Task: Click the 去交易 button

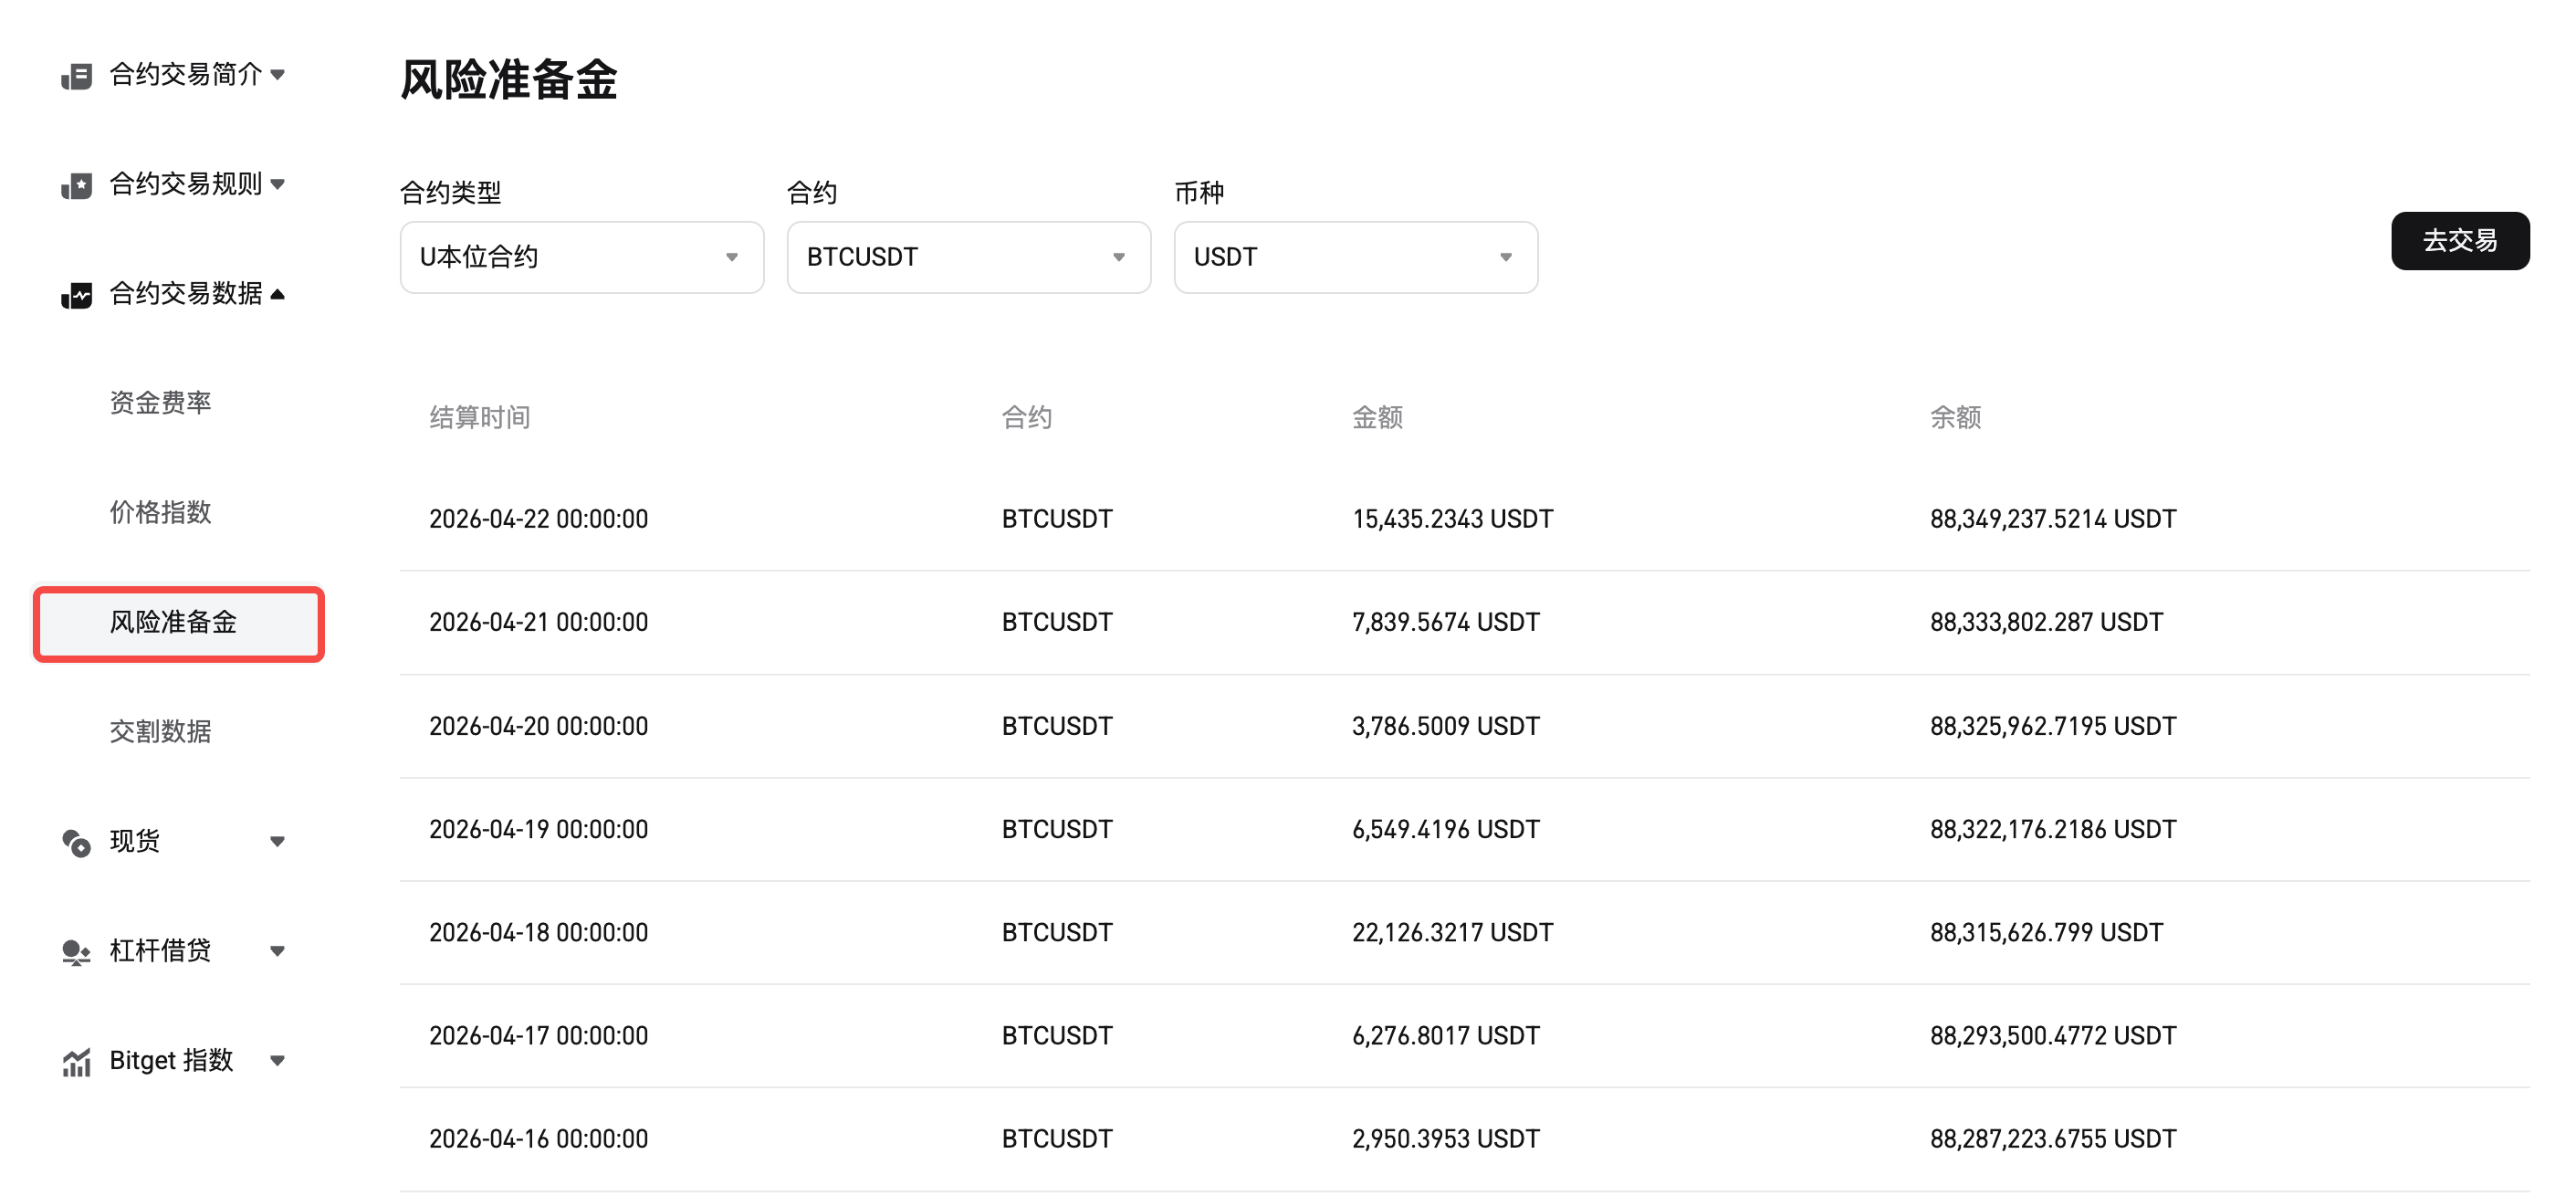Action: pyautogui.click(x=2460, y=241)
